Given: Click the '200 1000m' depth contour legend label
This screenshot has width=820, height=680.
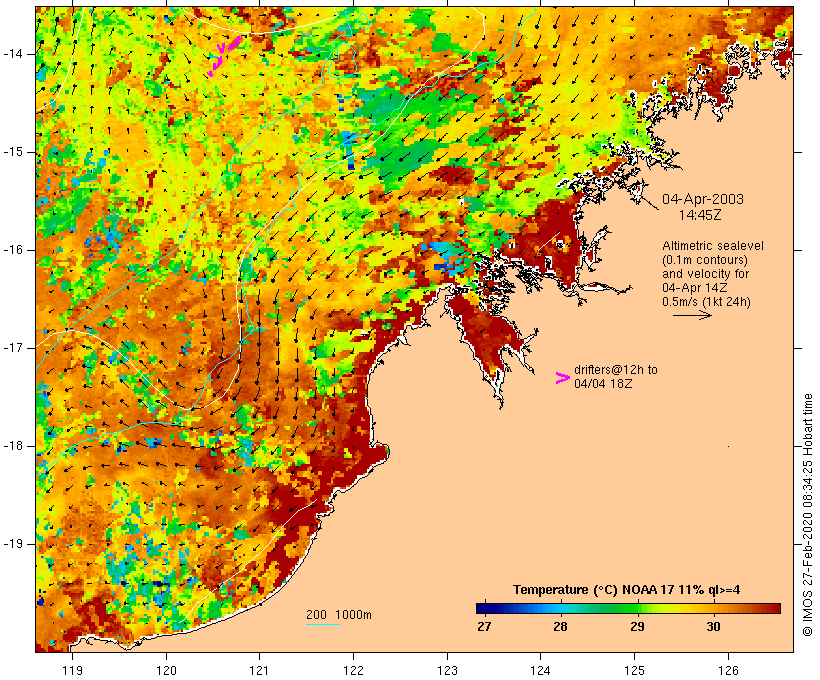Looking at the screenshot, I should point(339,615).
